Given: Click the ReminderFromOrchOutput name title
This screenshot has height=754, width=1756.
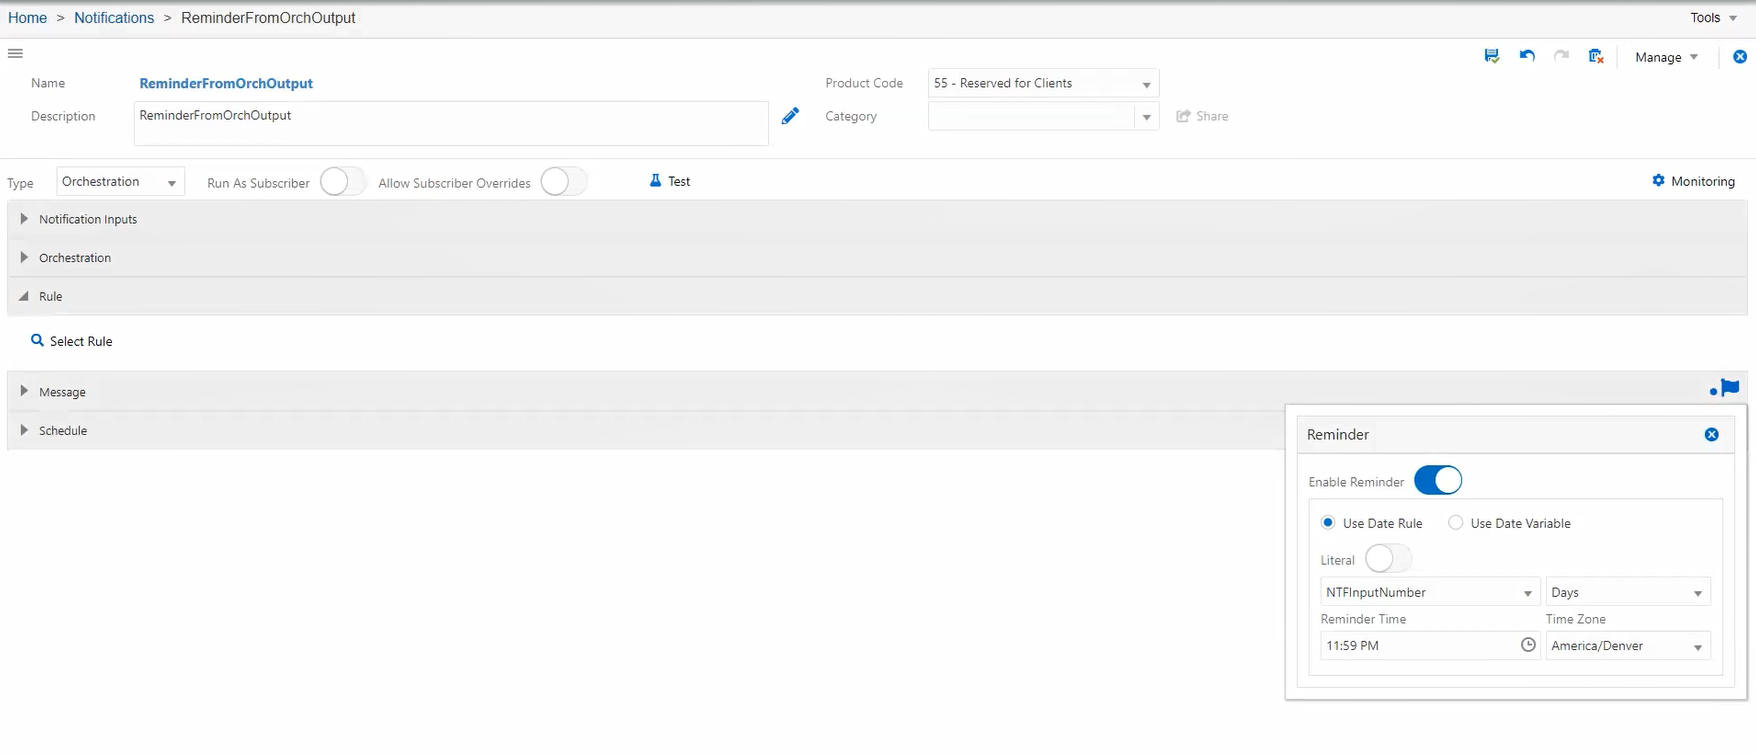Looking at the screenshot, I should [x=226, y=84].
